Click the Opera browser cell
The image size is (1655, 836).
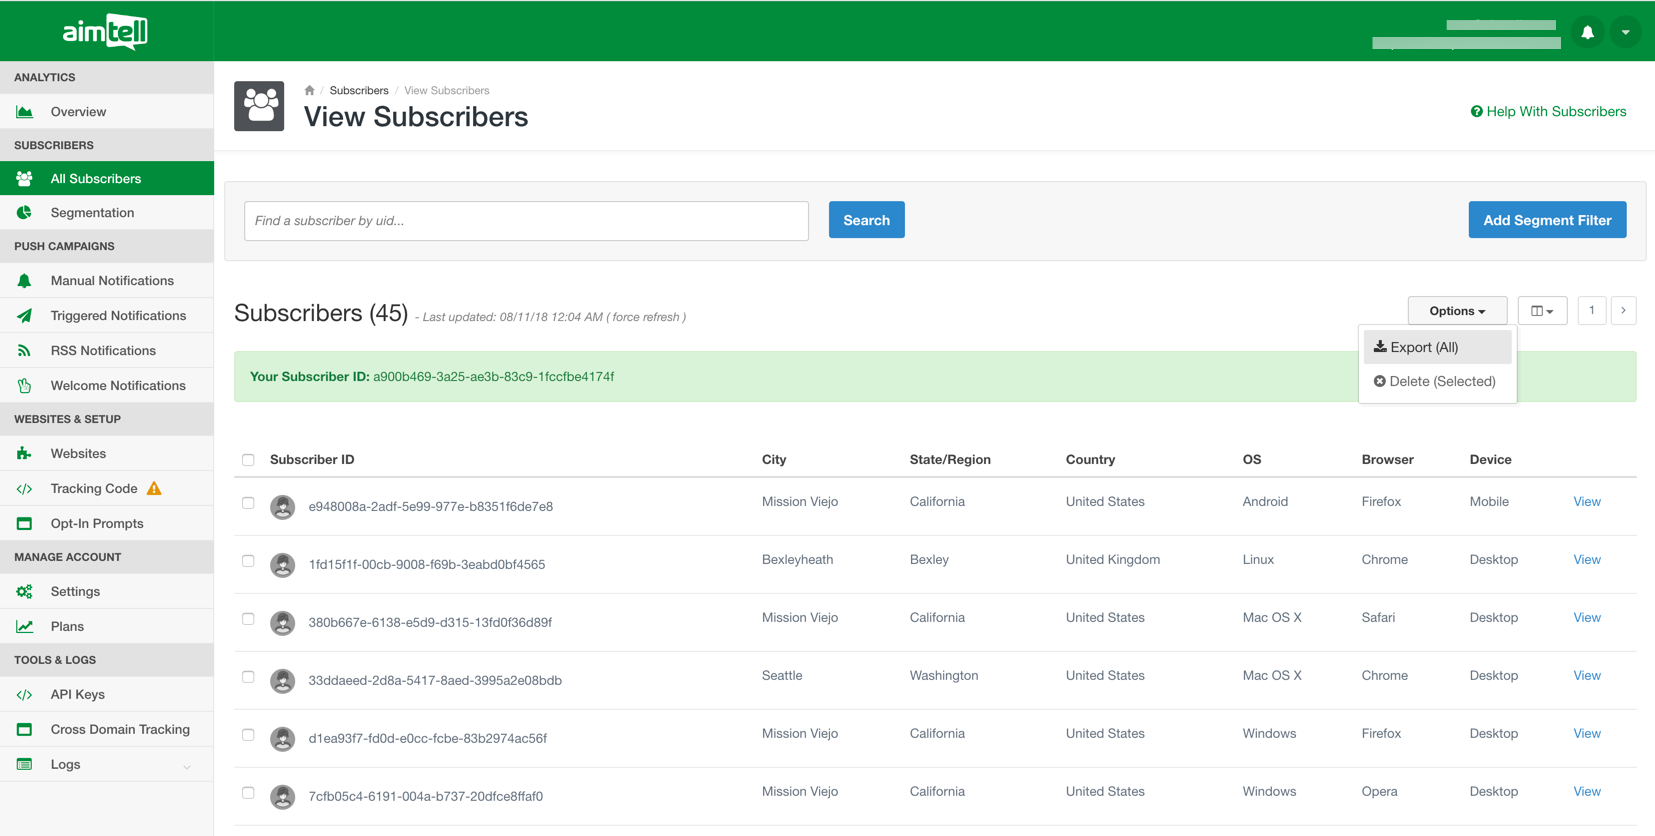click(x=1379, y=792)
